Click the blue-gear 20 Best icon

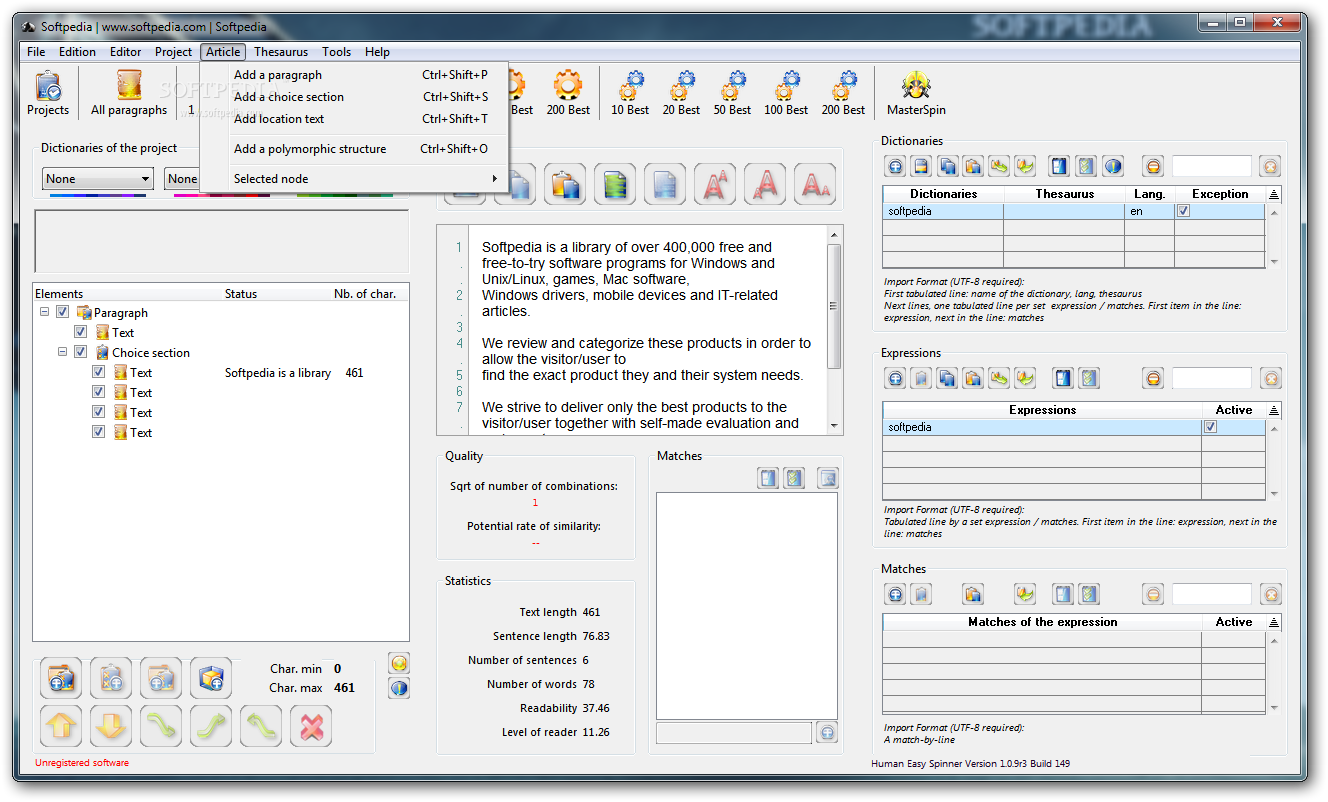(682, 93)
